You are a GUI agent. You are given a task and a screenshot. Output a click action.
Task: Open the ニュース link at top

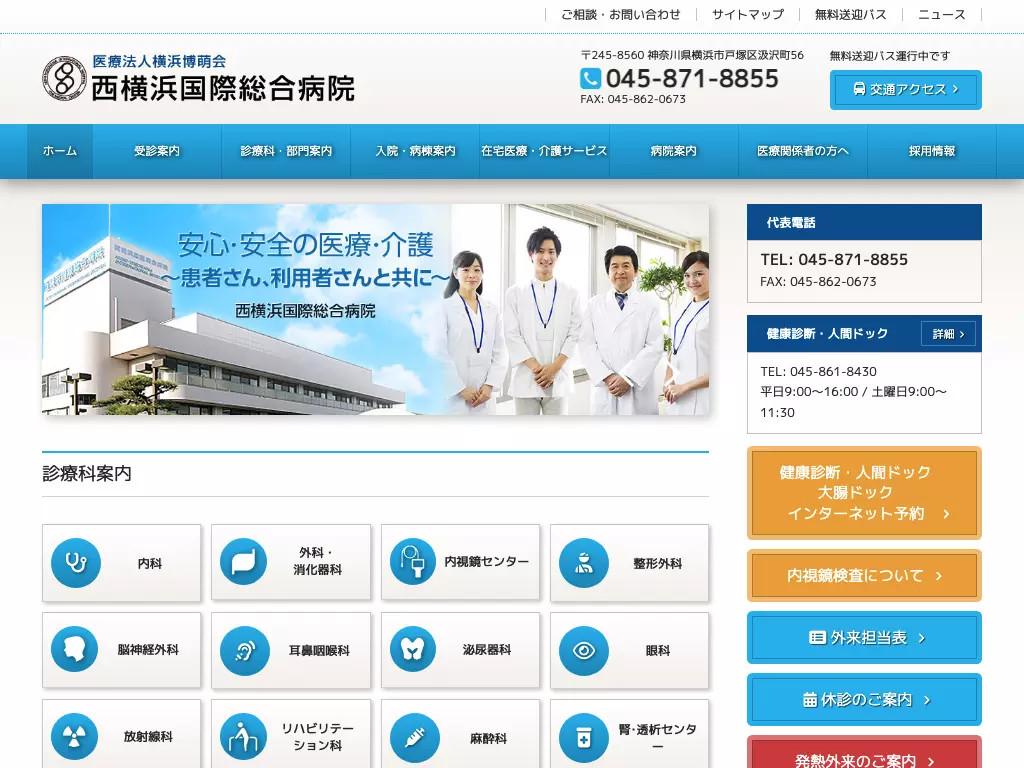coord(942,14)
